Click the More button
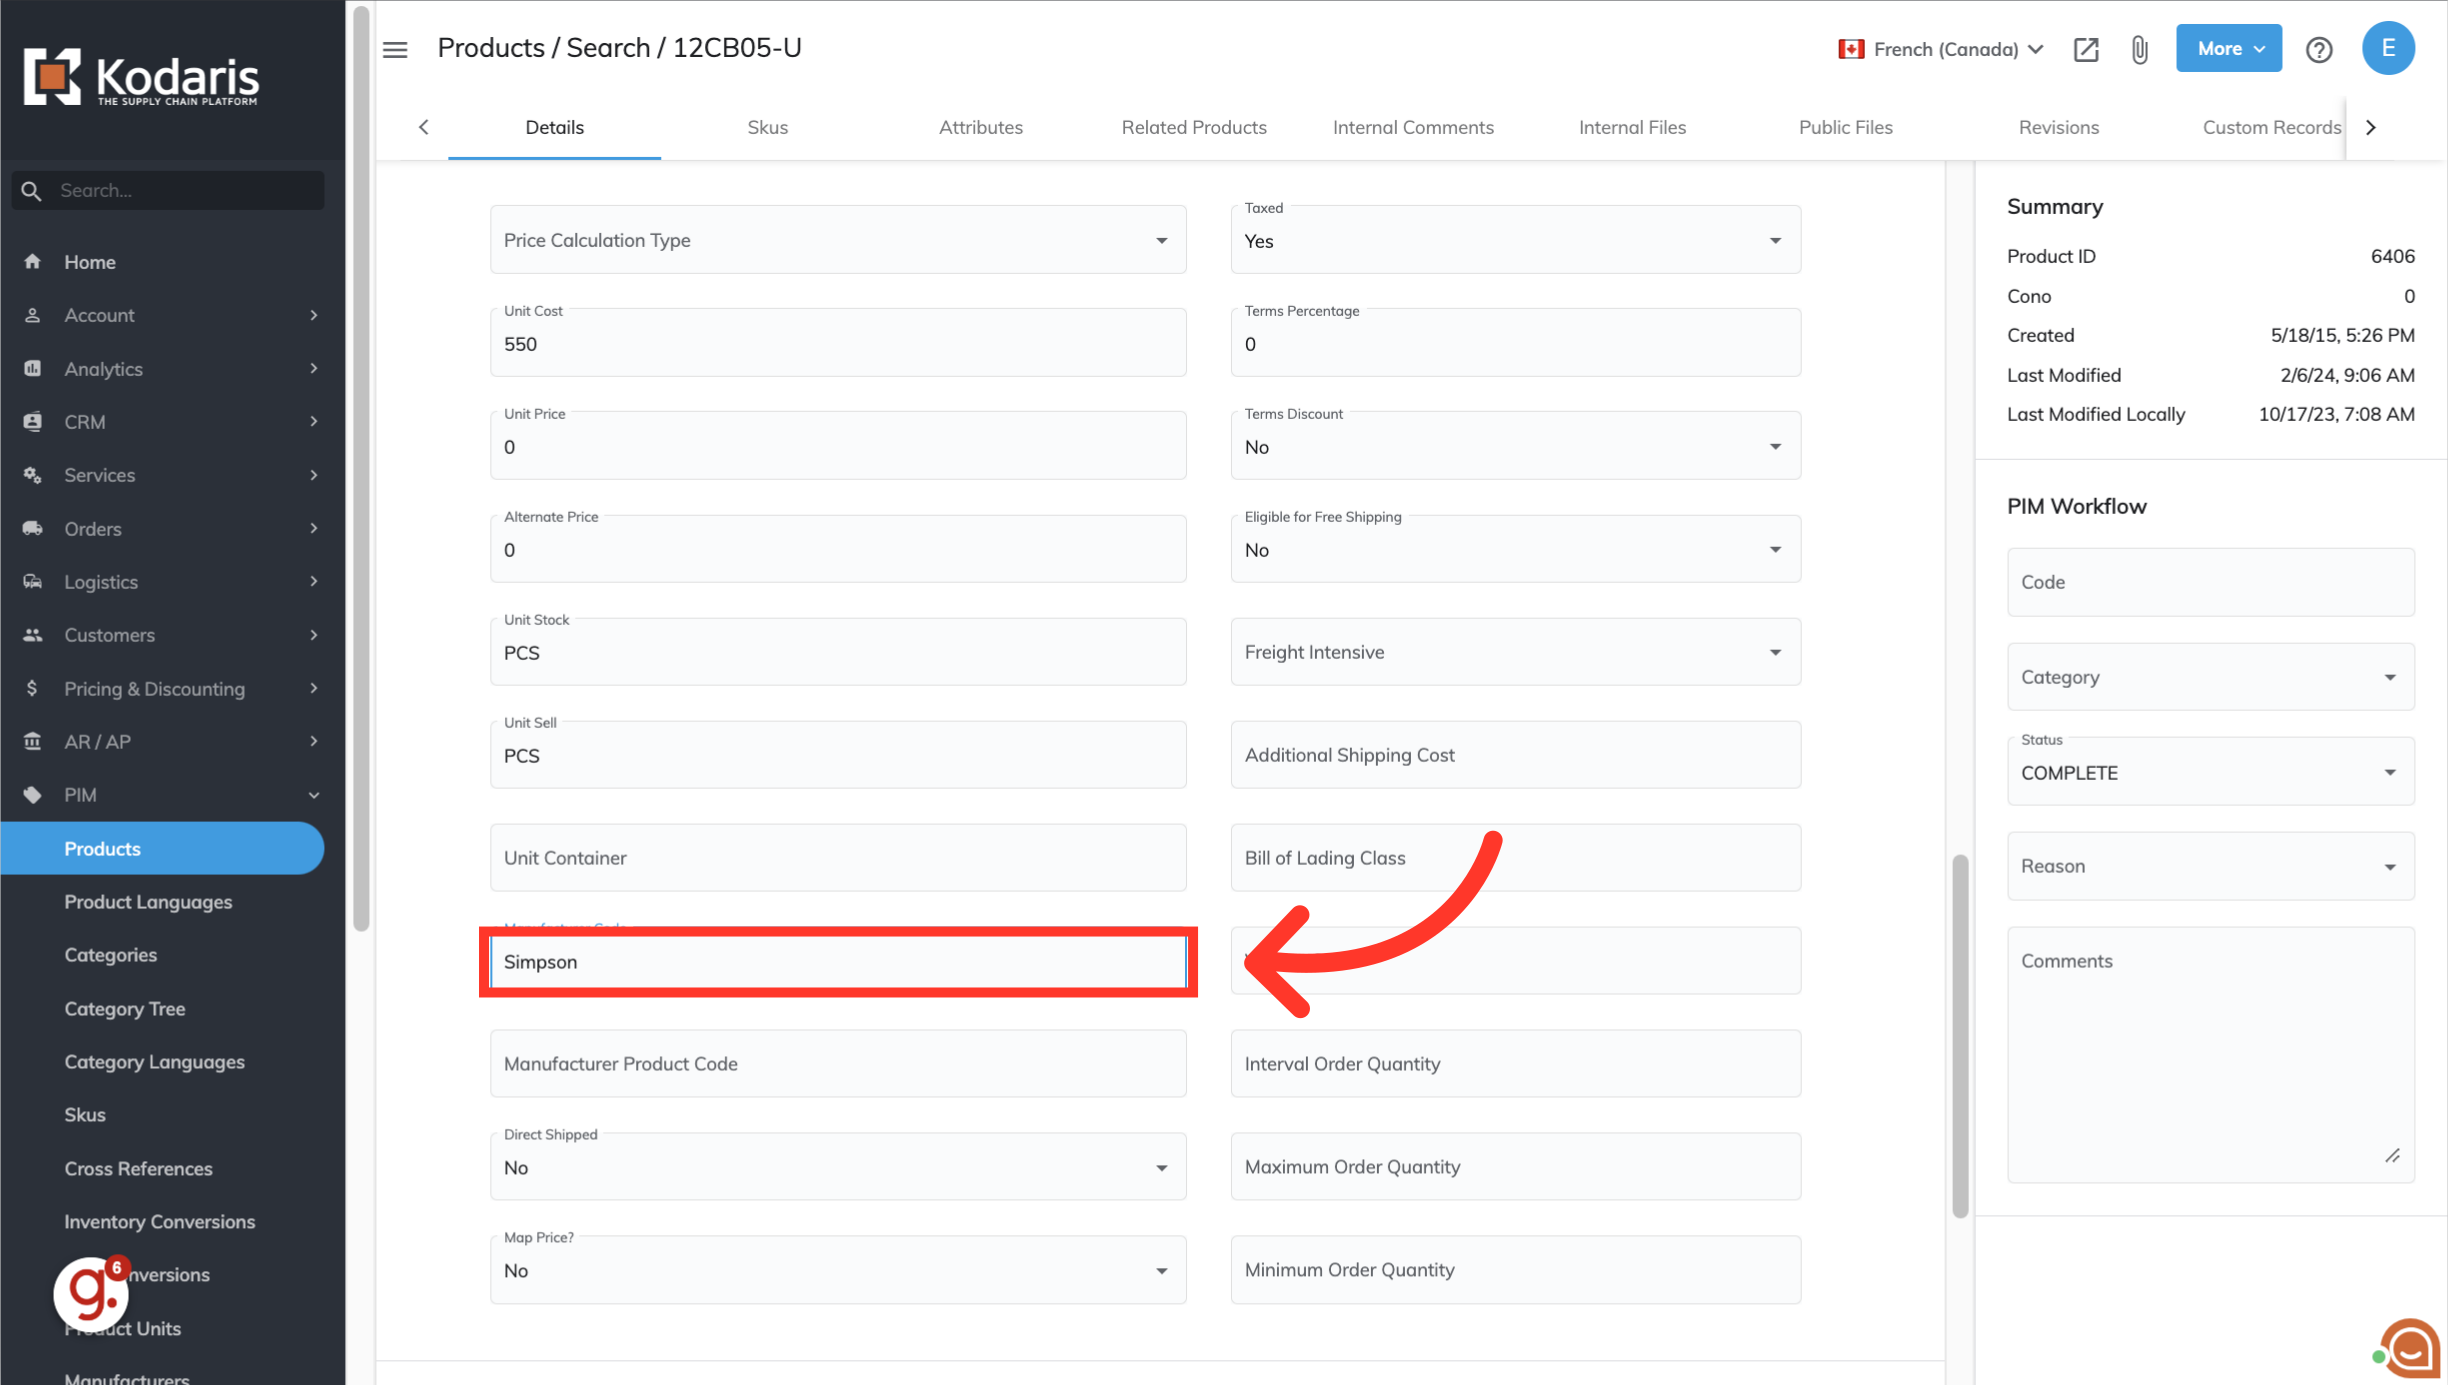Screen dimensions: 2448x1385 click(x=2228, y=49)
